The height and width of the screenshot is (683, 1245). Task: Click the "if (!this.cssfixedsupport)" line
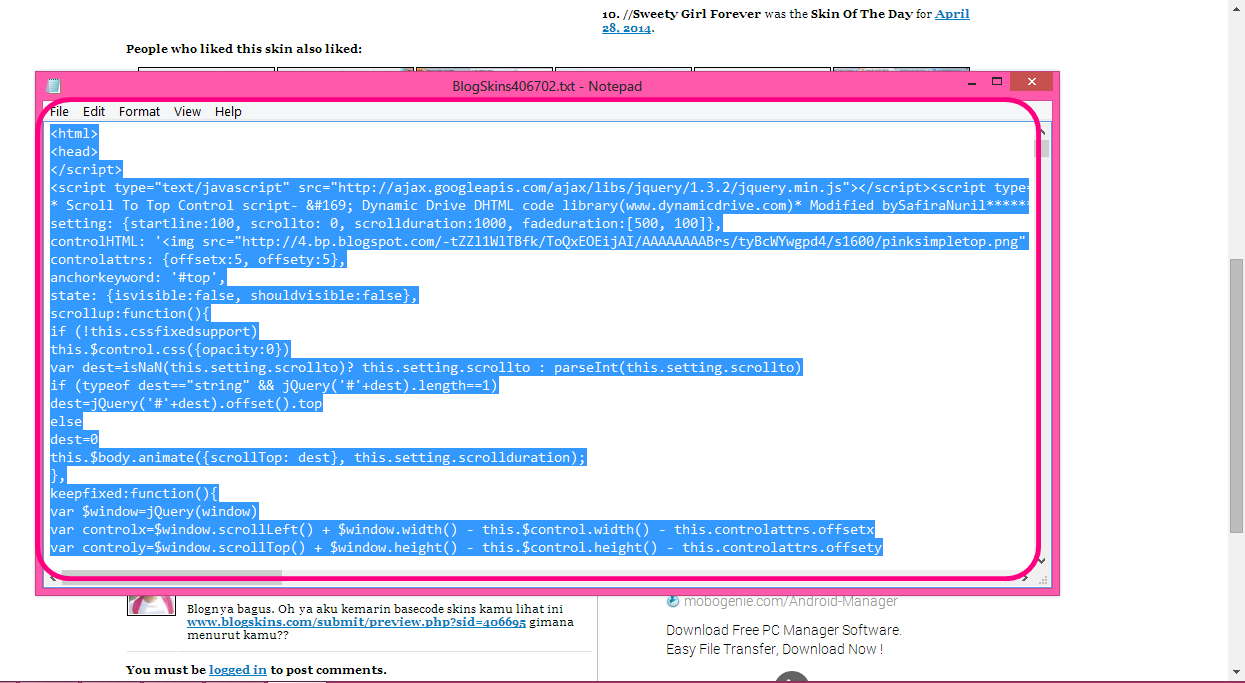154,331
